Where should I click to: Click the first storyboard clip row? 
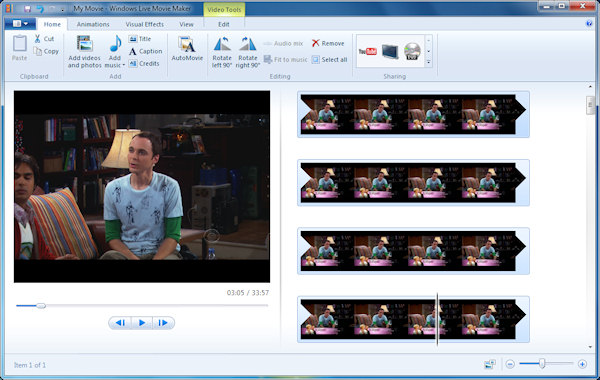tap(413, 114)
